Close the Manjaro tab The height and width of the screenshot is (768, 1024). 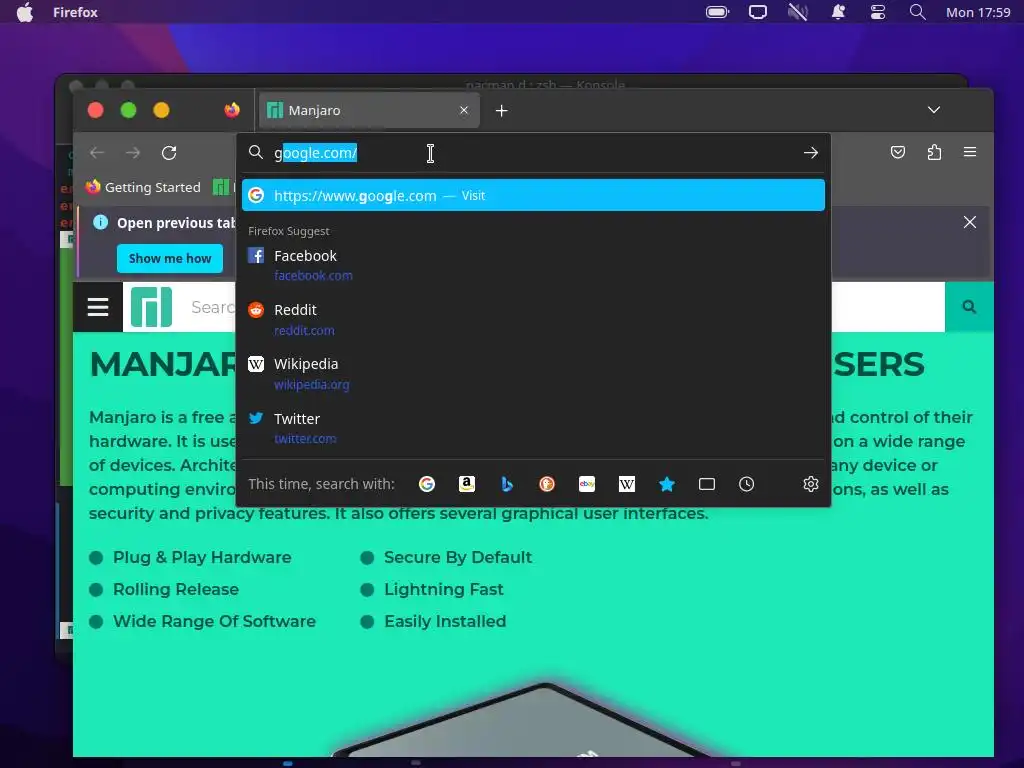click(464, 110)
